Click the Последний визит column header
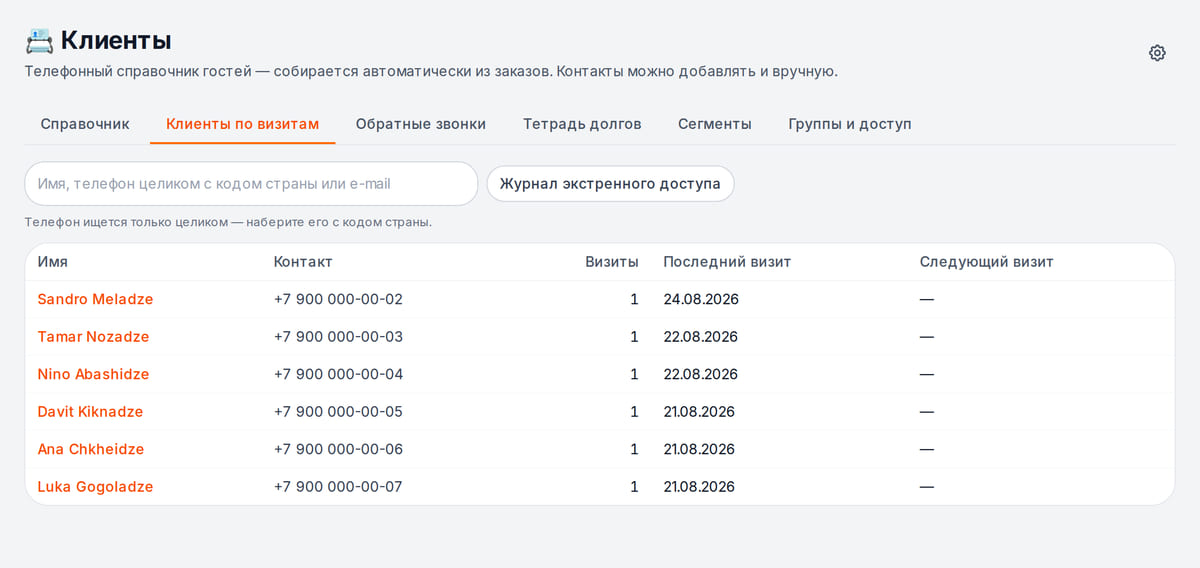Image resolution: width=1200 pixels, height=568 pixels. coord(727,262)
